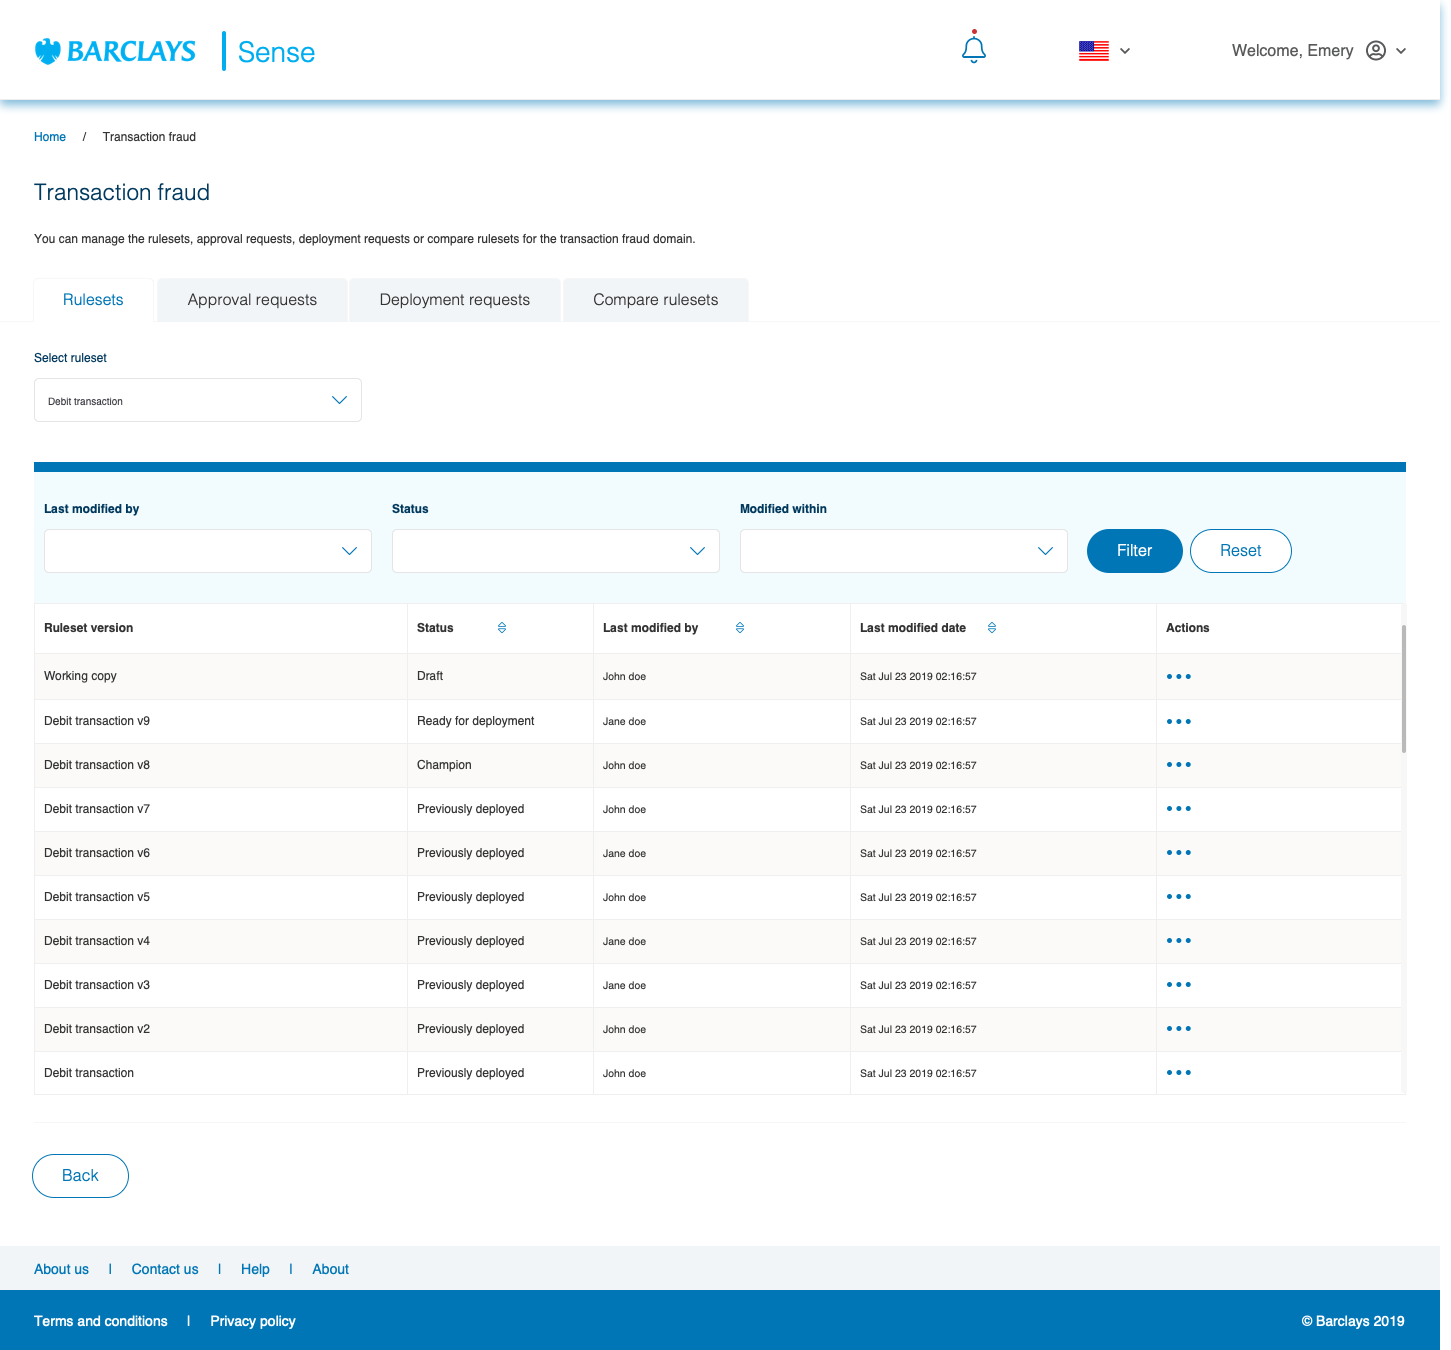Open the Modified within filter dropdown
Screen dimensions: 1451x1350
pyautogui.click(x=904, y=551)
